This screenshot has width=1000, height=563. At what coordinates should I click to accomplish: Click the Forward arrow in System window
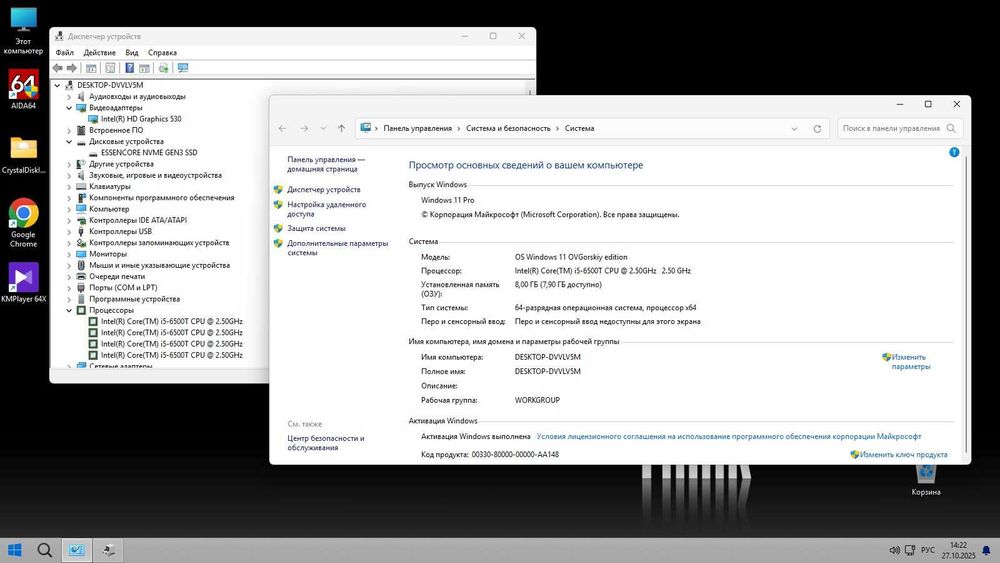click(304, 128)
